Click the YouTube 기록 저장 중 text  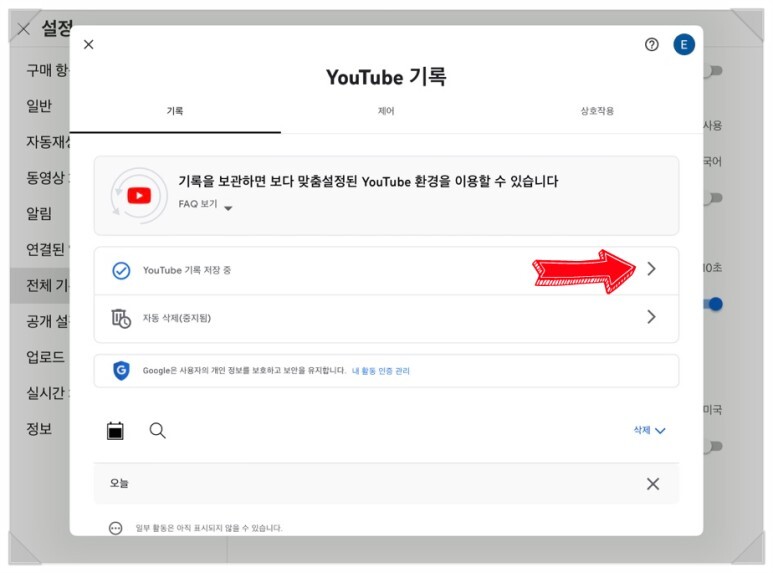click(x=187, y=270)
